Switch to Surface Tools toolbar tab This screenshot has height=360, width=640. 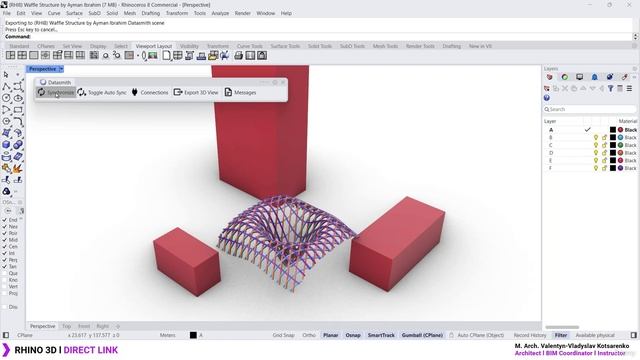click(x=285, y=46)
